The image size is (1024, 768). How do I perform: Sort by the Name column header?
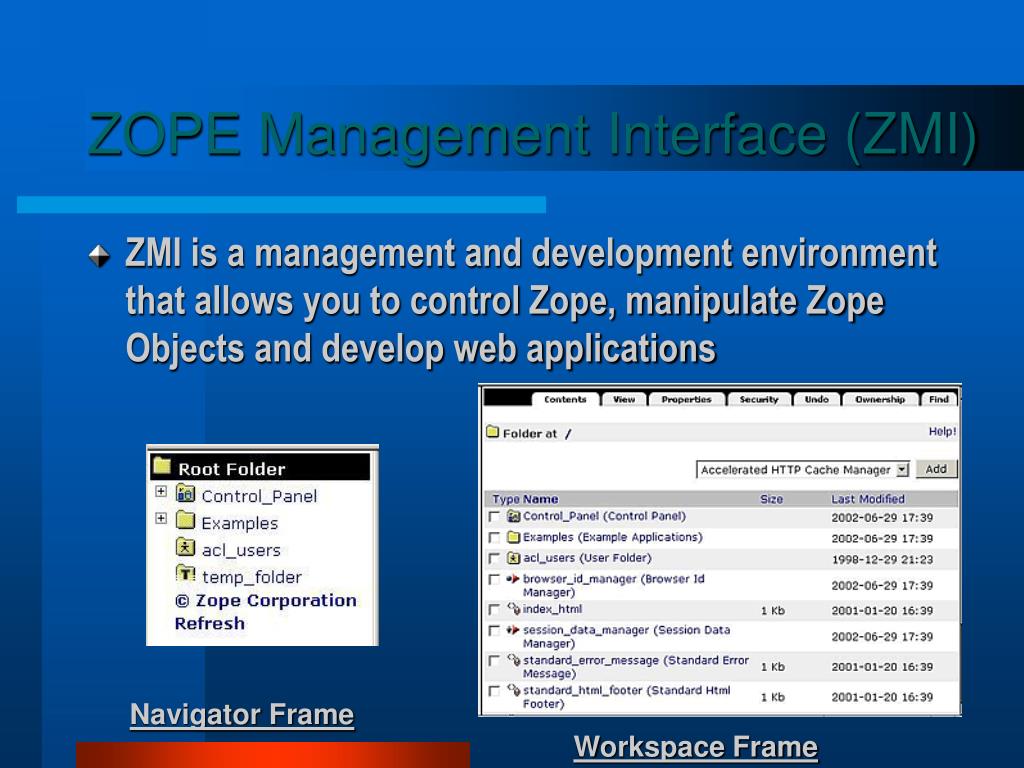(540, 499)
